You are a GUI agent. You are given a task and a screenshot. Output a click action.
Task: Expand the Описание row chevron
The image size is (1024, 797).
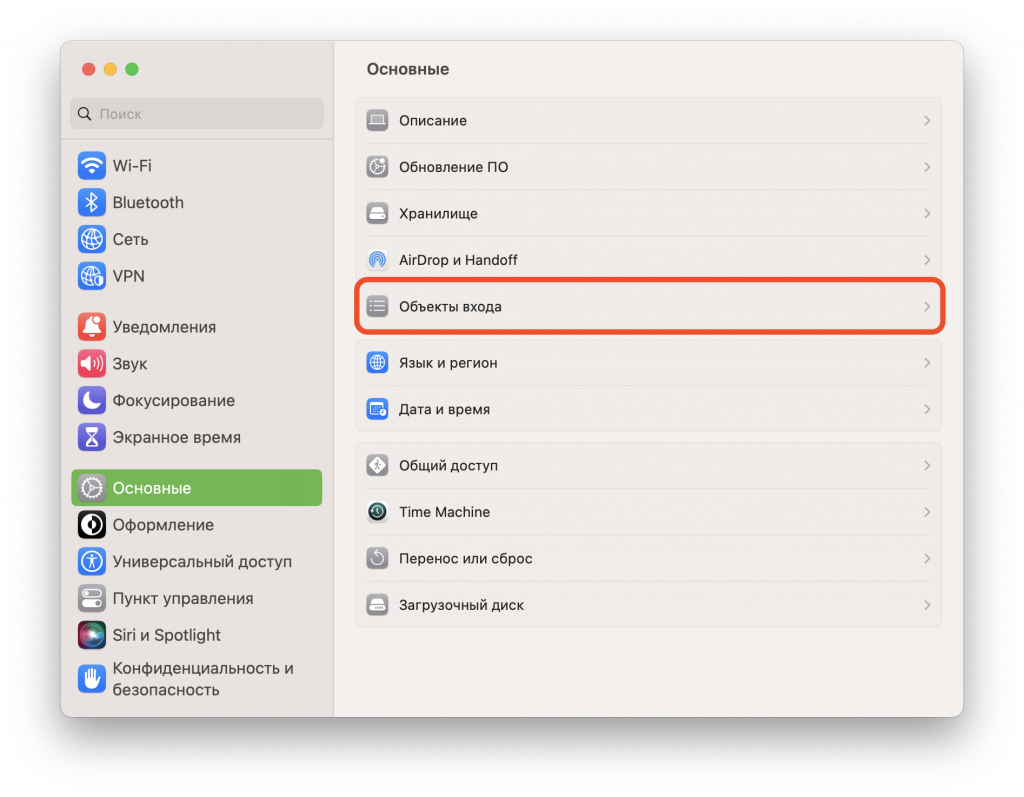tap(927, 121)
